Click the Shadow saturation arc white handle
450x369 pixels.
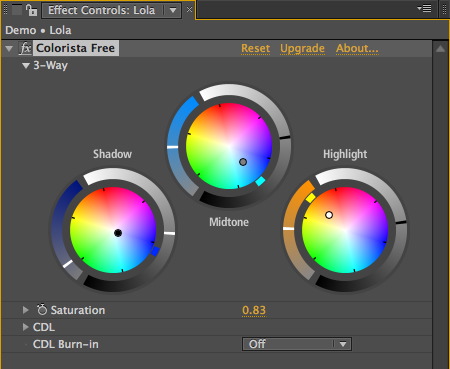(68, 264)
